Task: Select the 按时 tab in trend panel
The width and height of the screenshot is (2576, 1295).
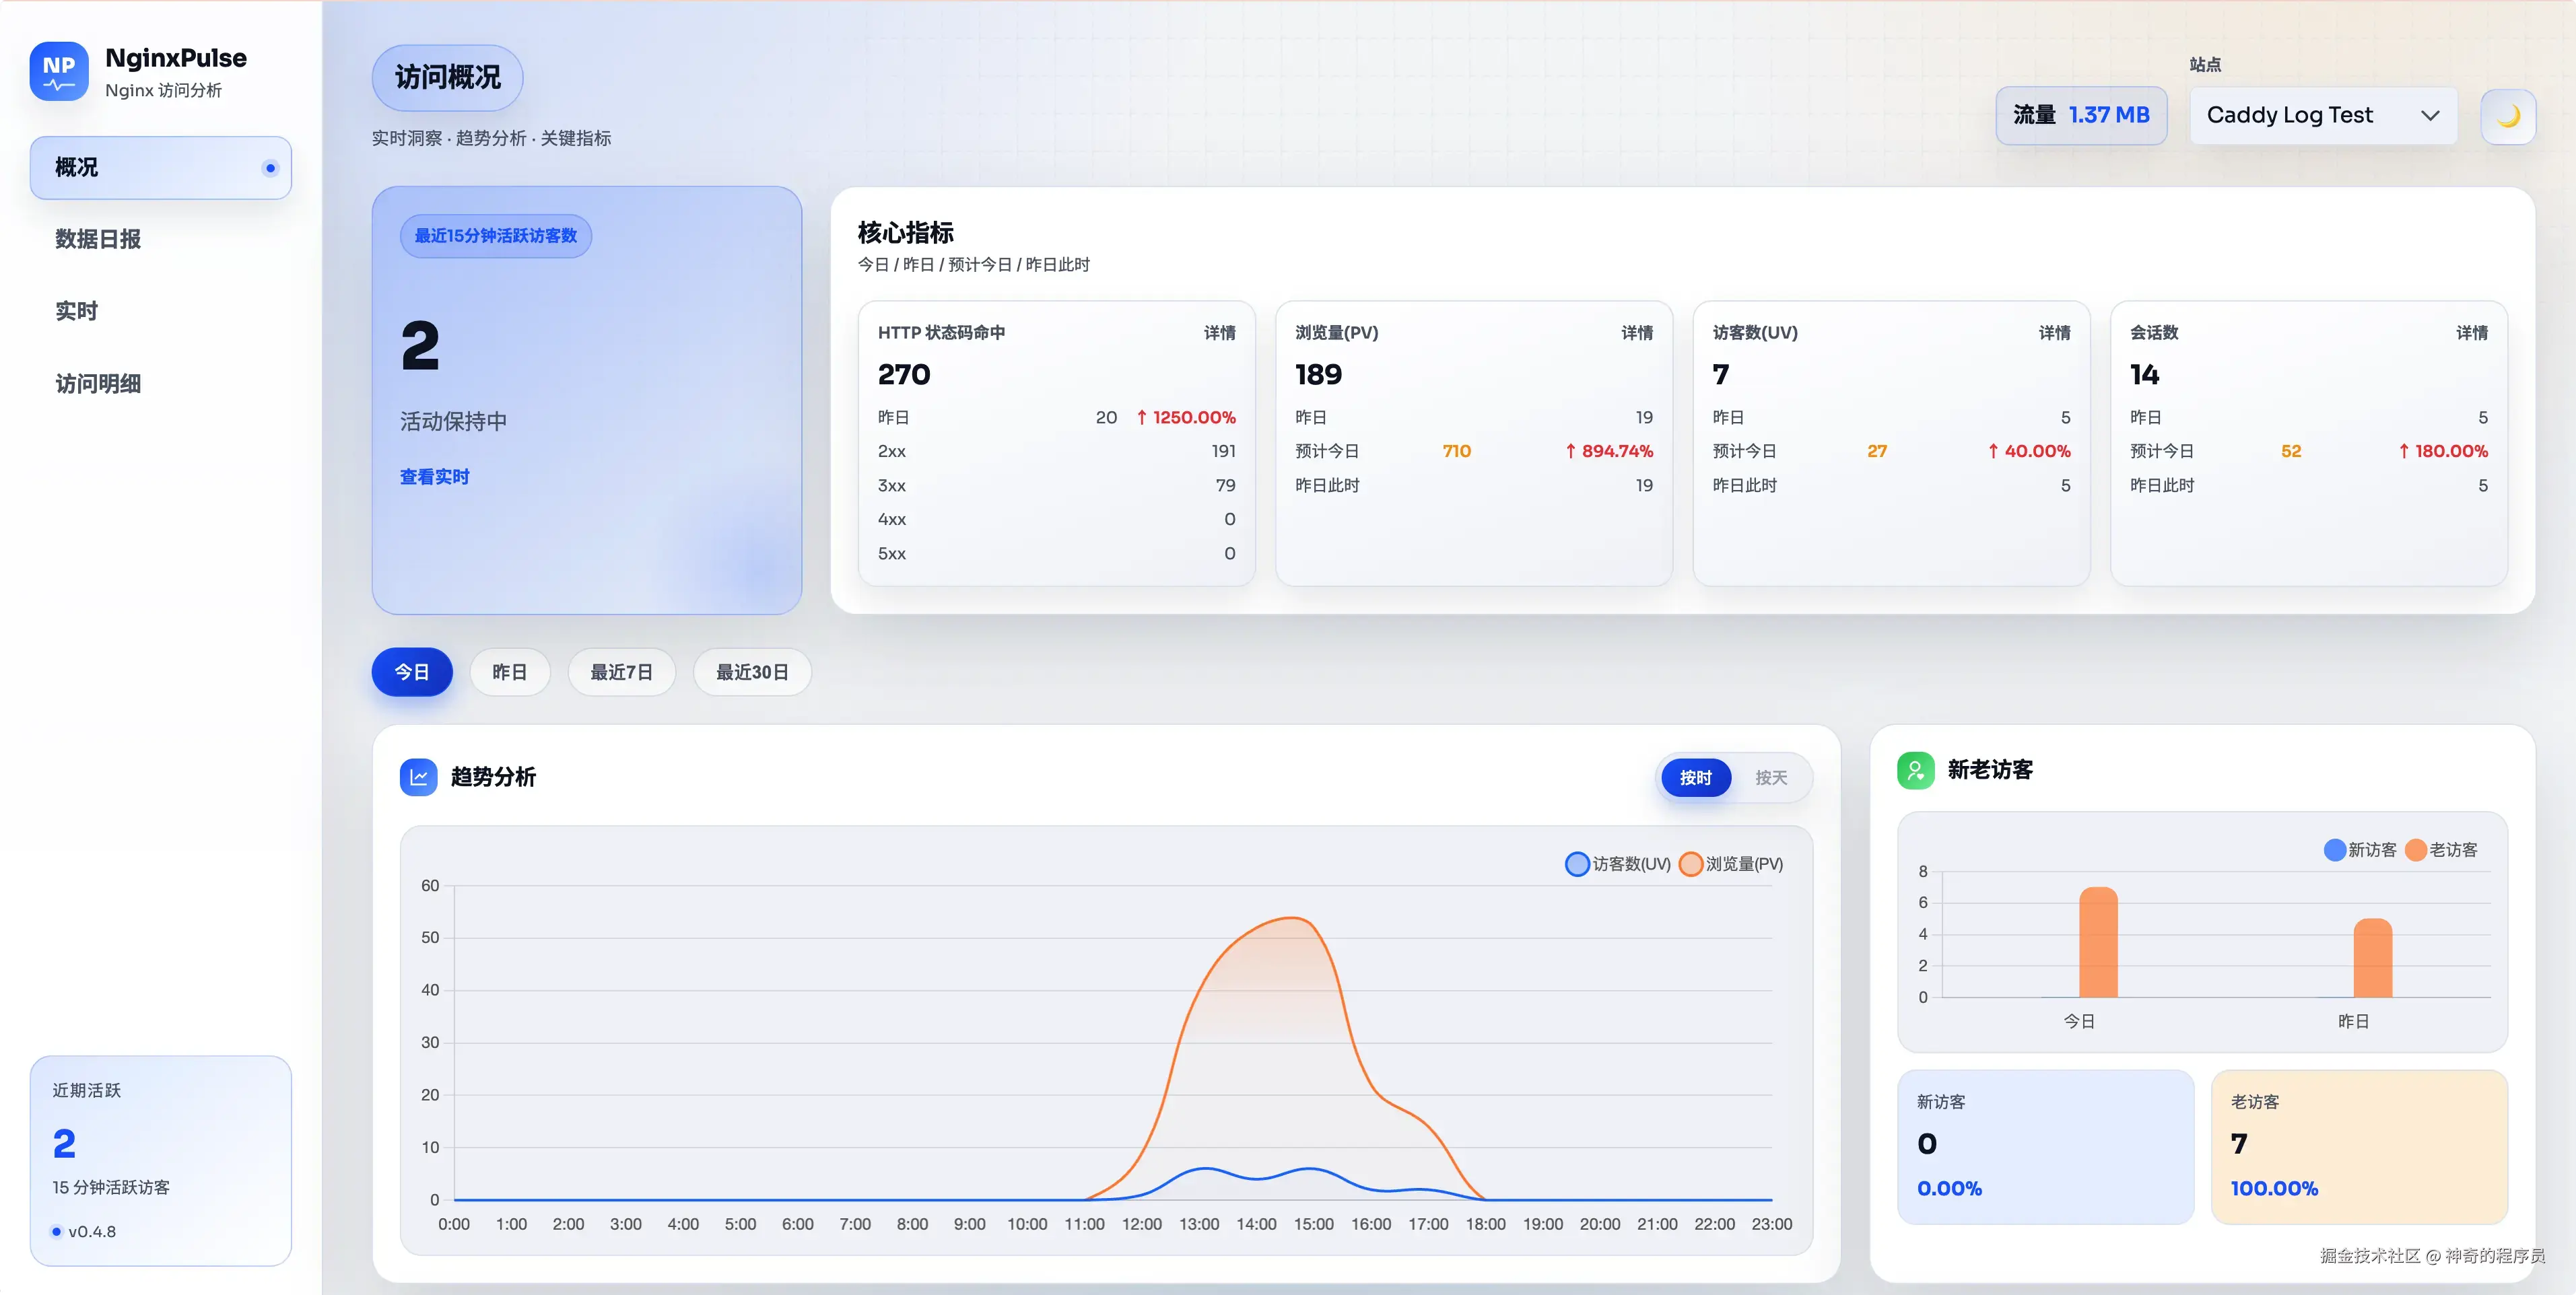Action: coord(1696,777)
